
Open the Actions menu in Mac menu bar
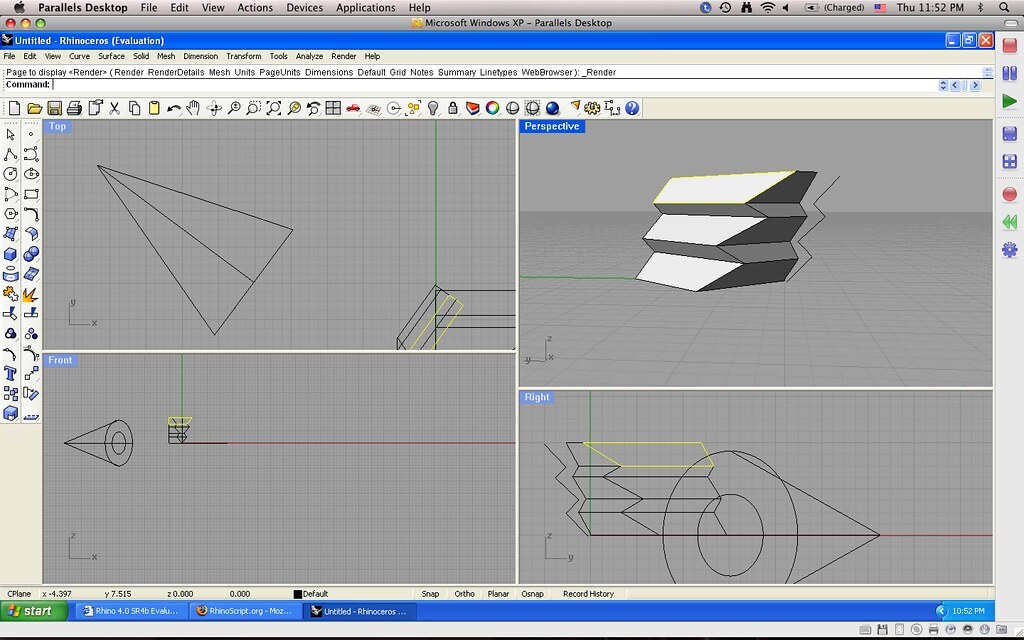[255, 8]
